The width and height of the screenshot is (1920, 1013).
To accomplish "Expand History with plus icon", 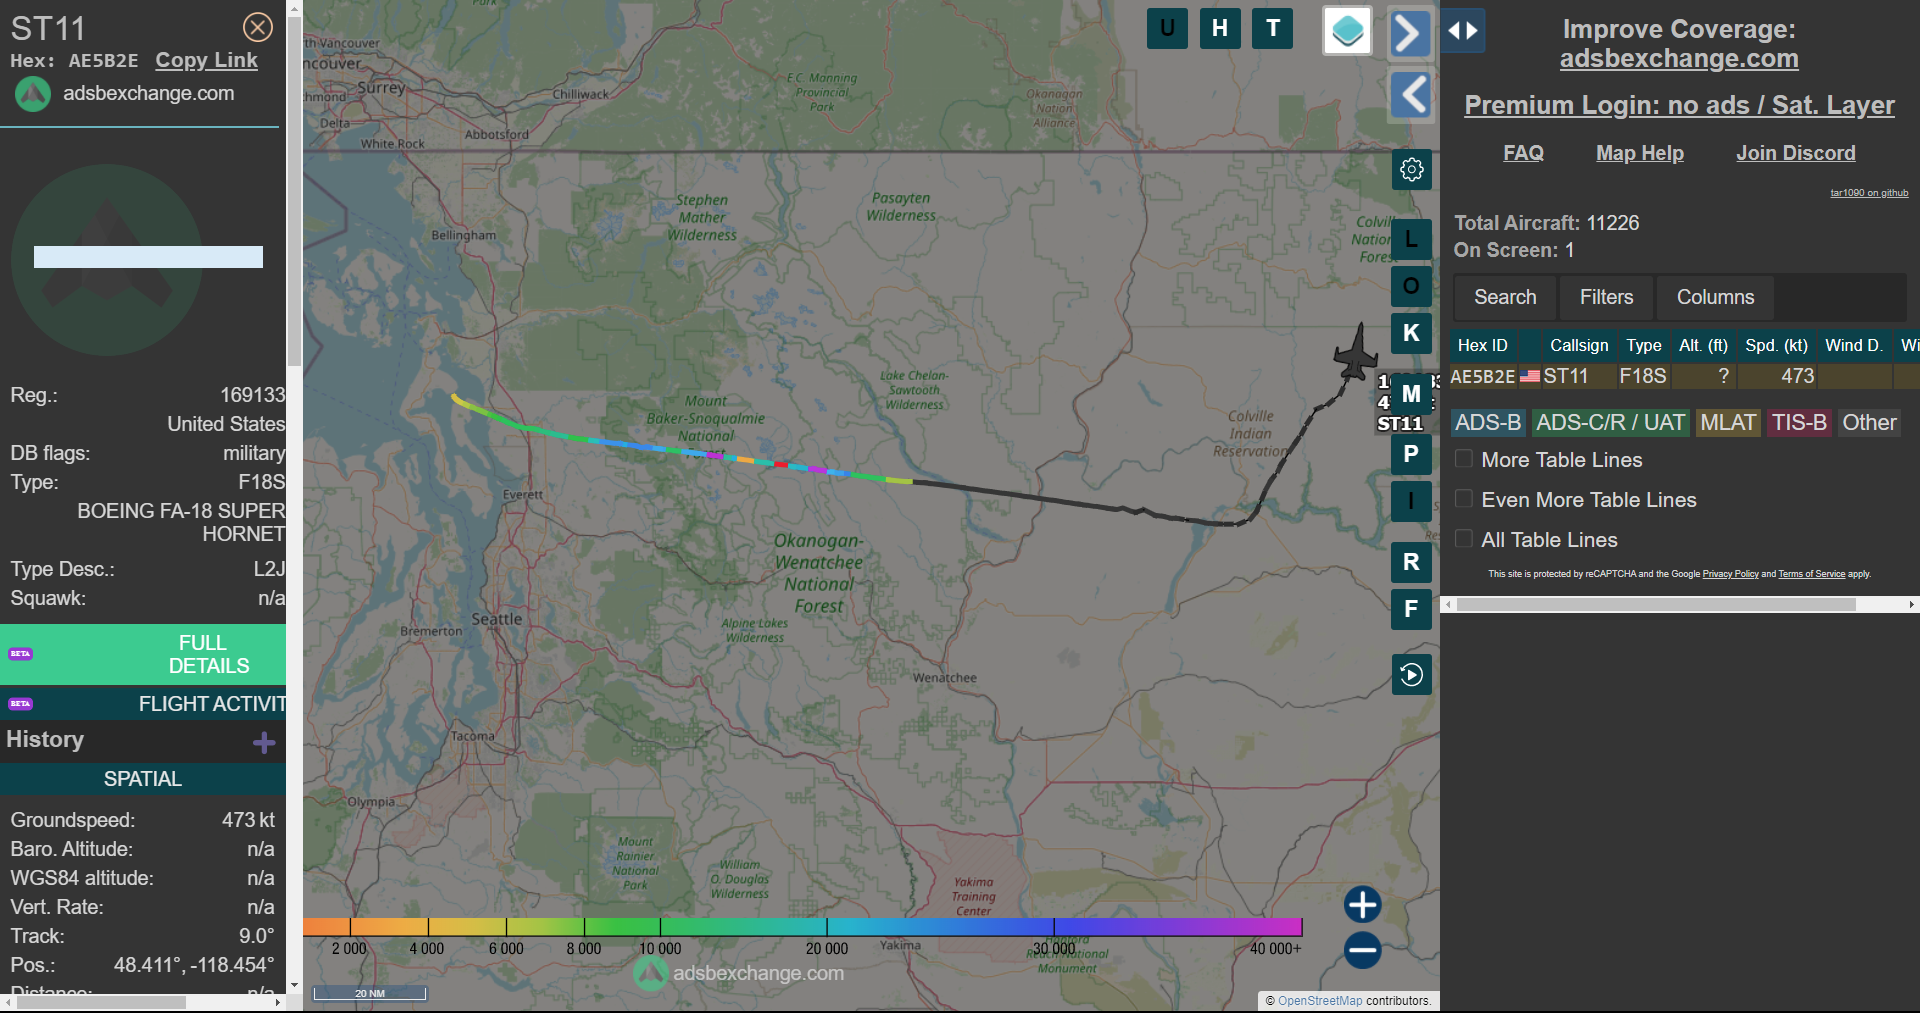I will [x=264, y=742].
